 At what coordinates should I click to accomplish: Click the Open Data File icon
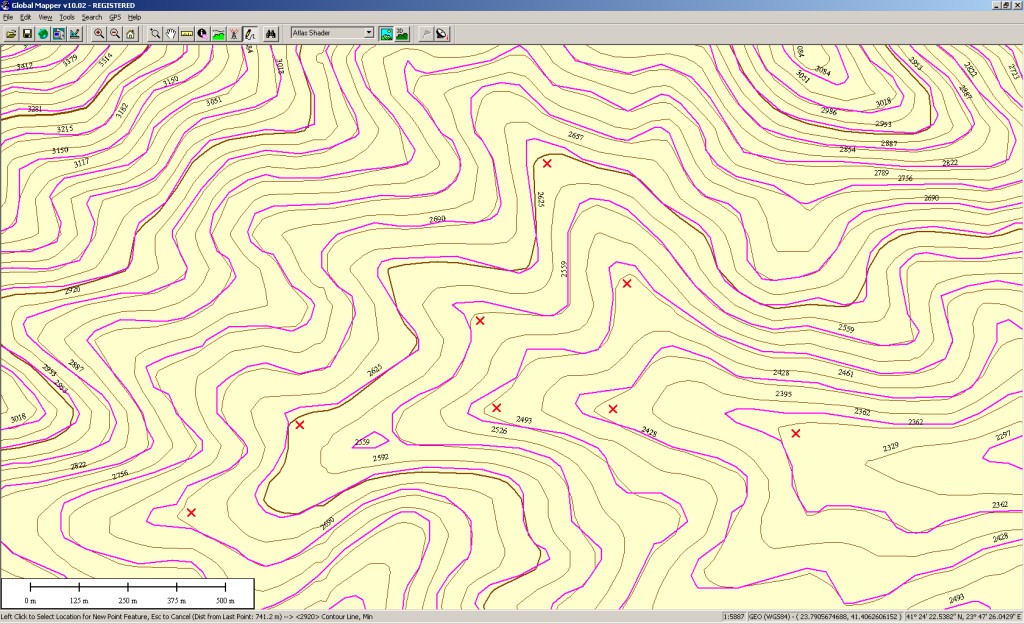coord(11,33)
